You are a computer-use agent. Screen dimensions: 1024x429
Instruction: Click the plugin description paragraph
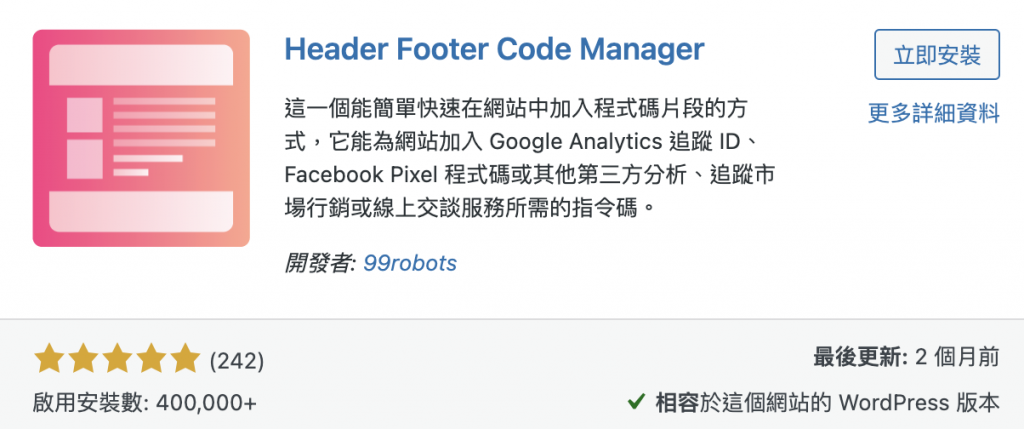pyautogui.click(x=530, y=159)
